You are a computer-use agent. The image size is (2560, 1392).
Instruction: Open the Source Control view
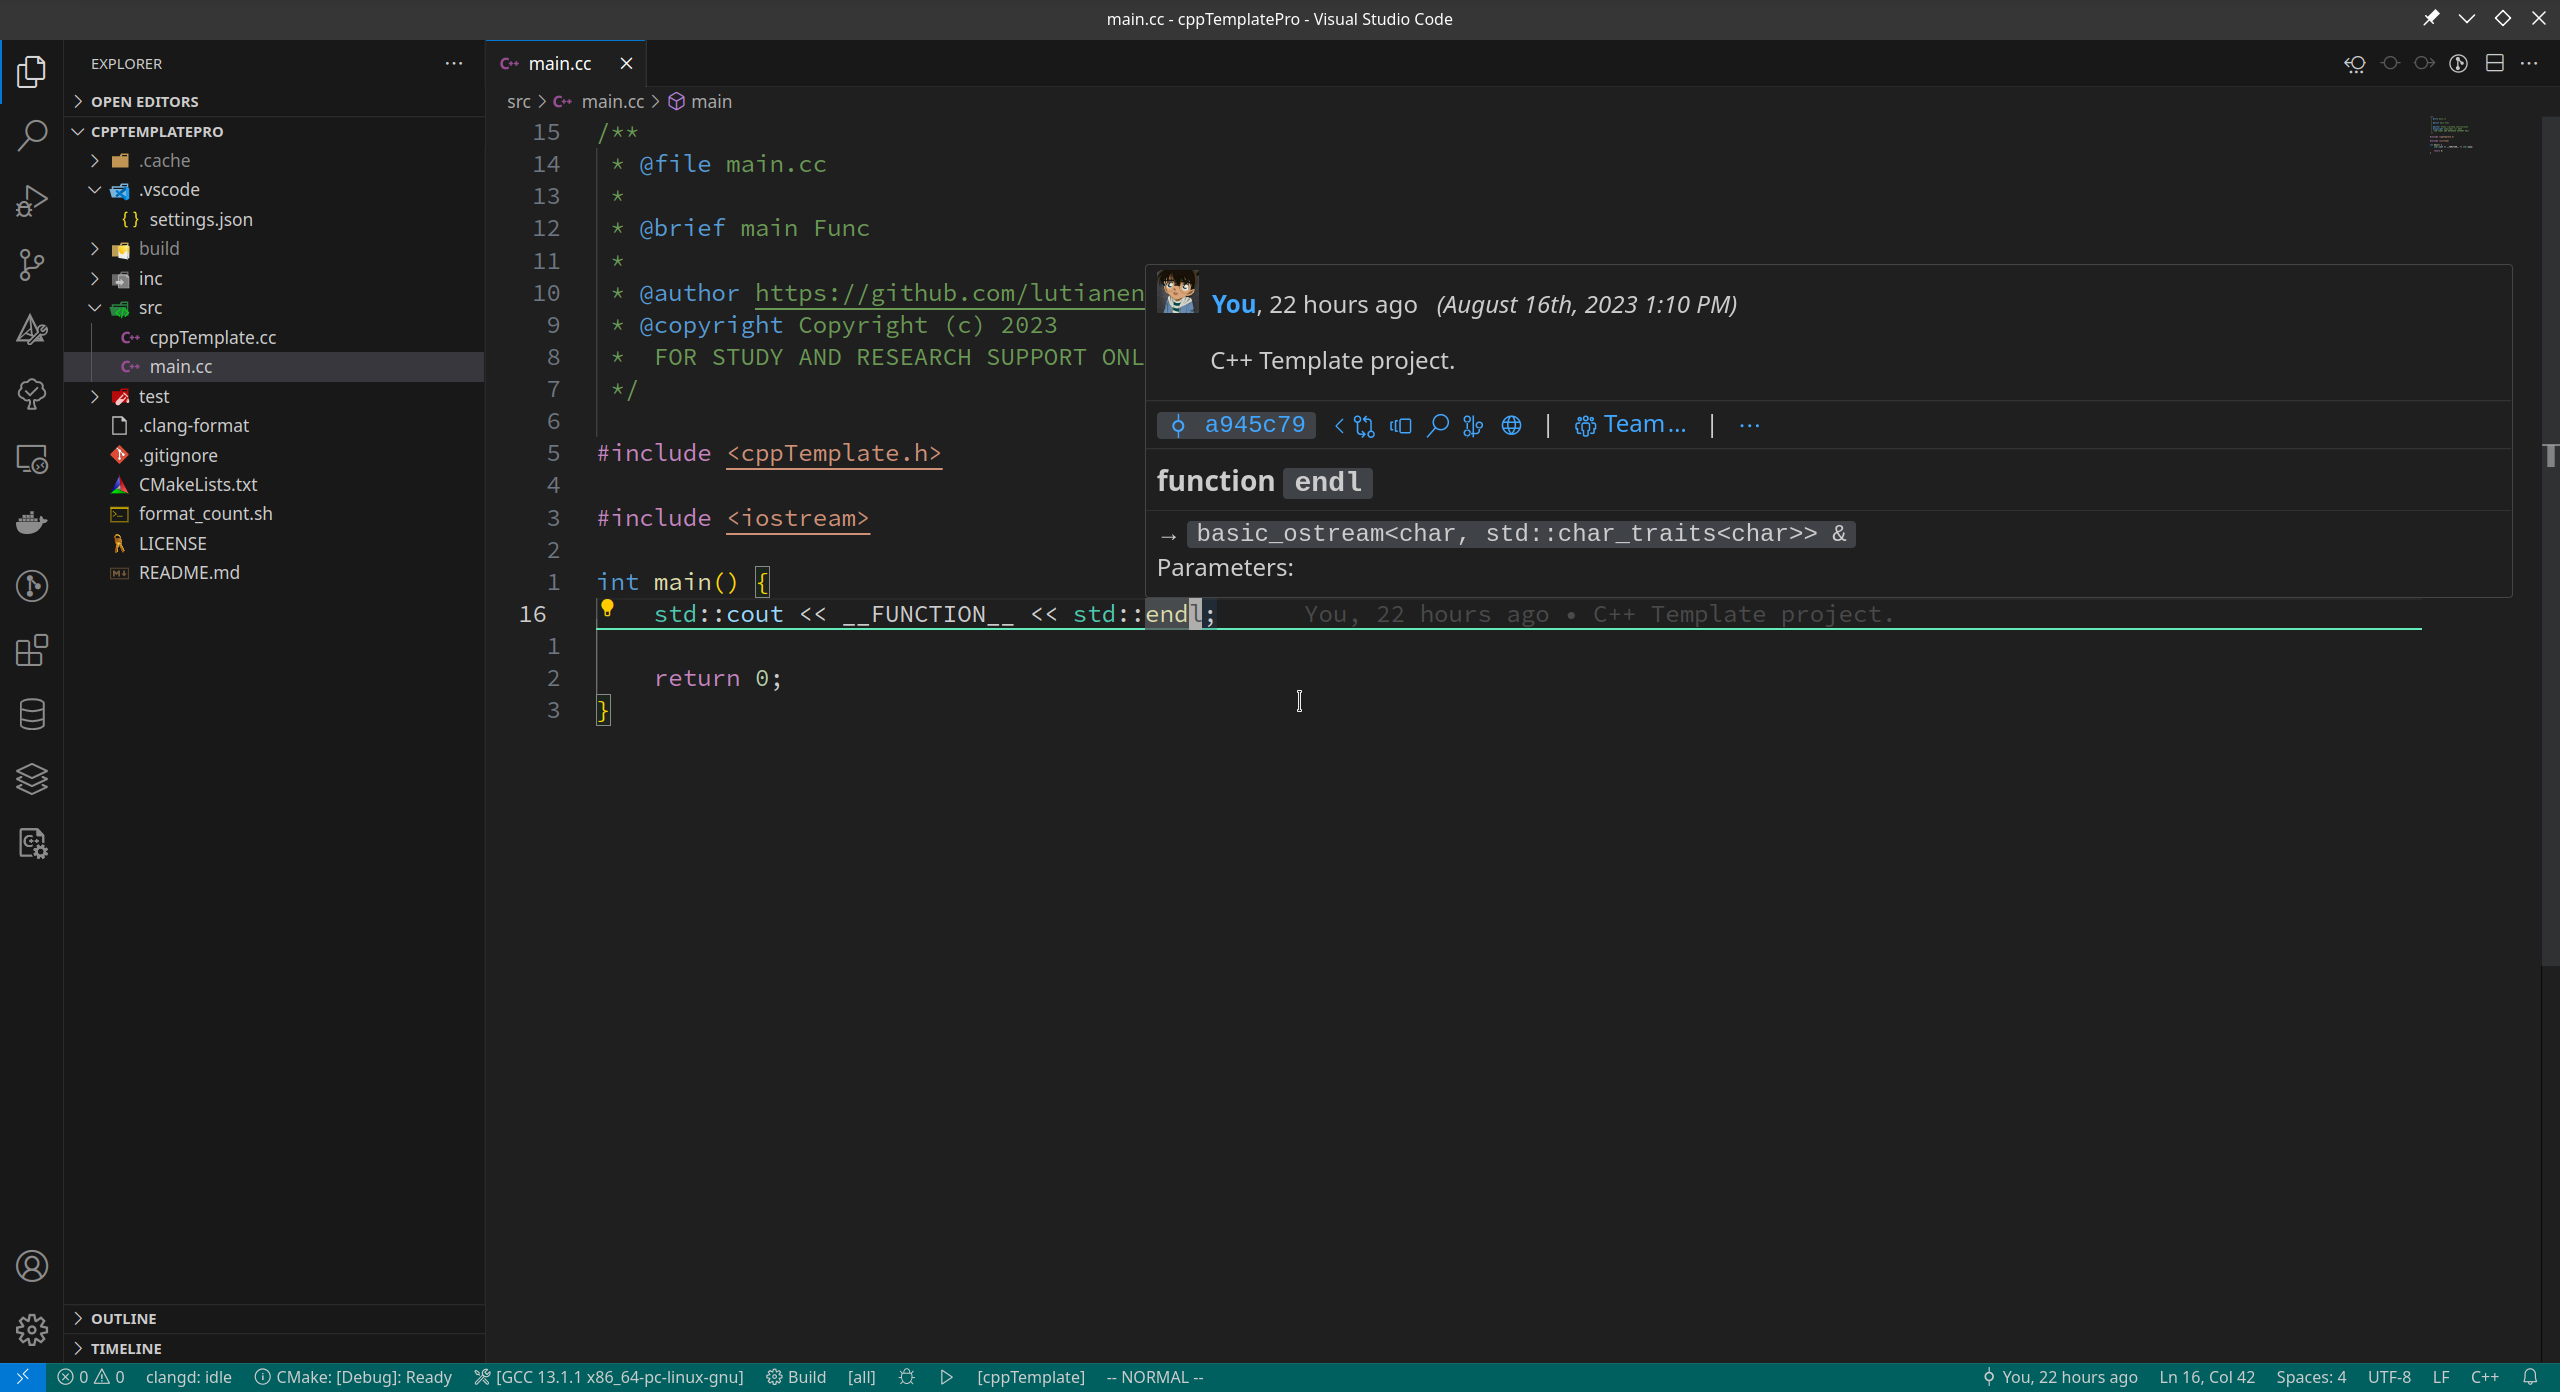pyautogui.click(x=32, y=265)
